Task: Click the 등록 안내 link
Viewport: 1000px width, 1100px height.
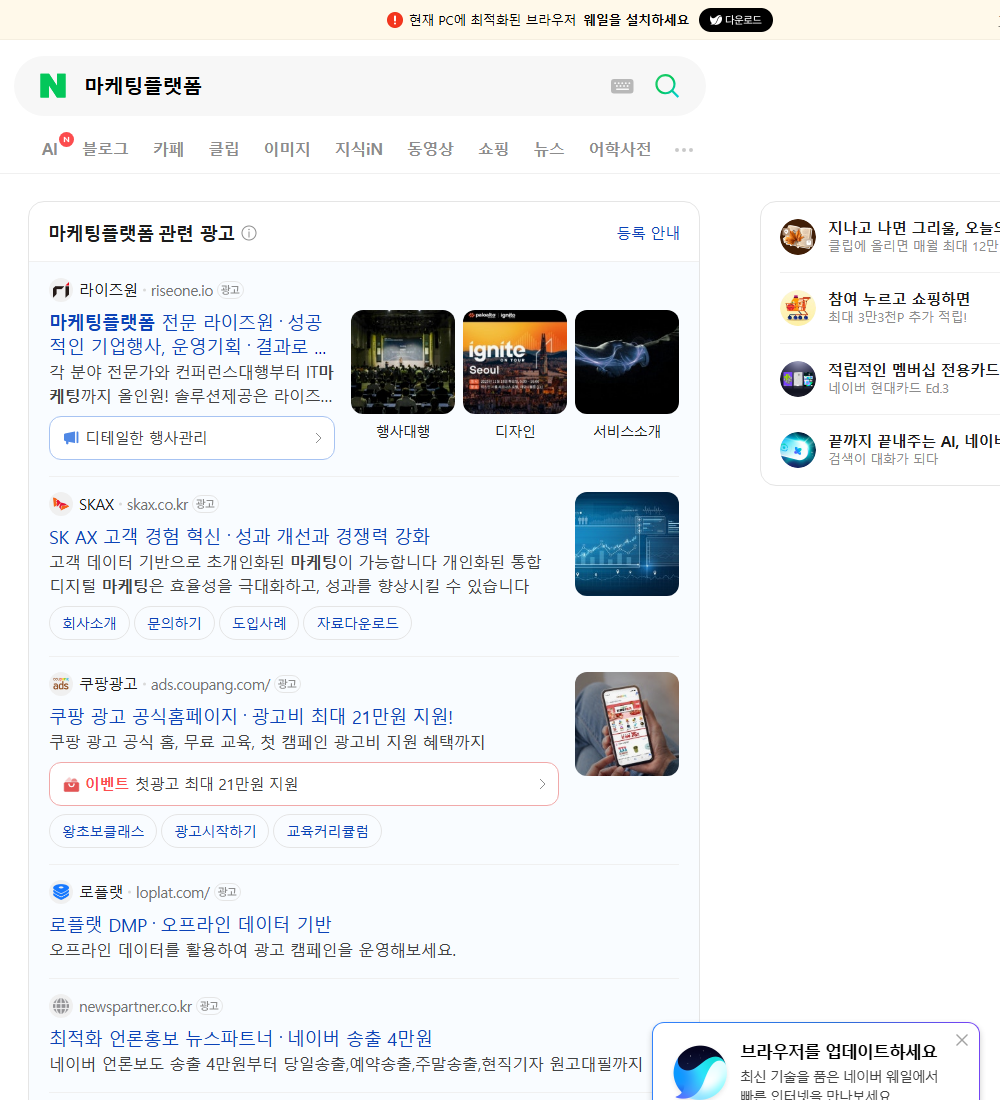Action: click(648, 233)
